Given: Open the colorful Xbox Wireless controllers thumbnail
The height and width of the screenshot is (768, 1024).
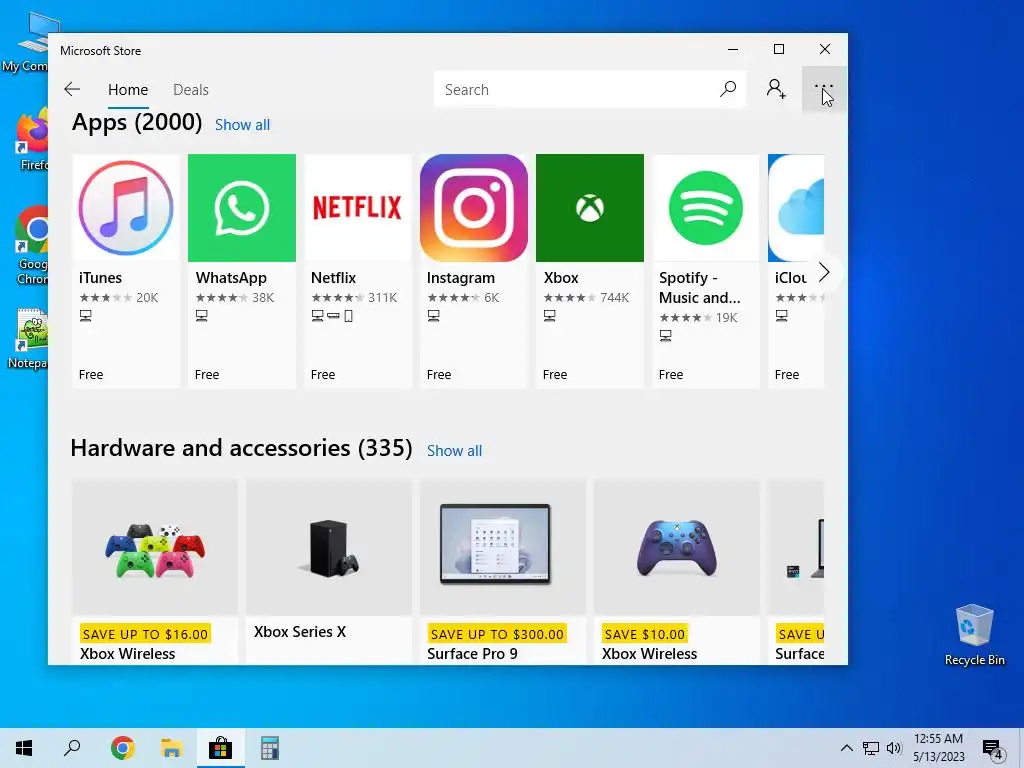Looking at the screenshot, I should coord(155,548).
